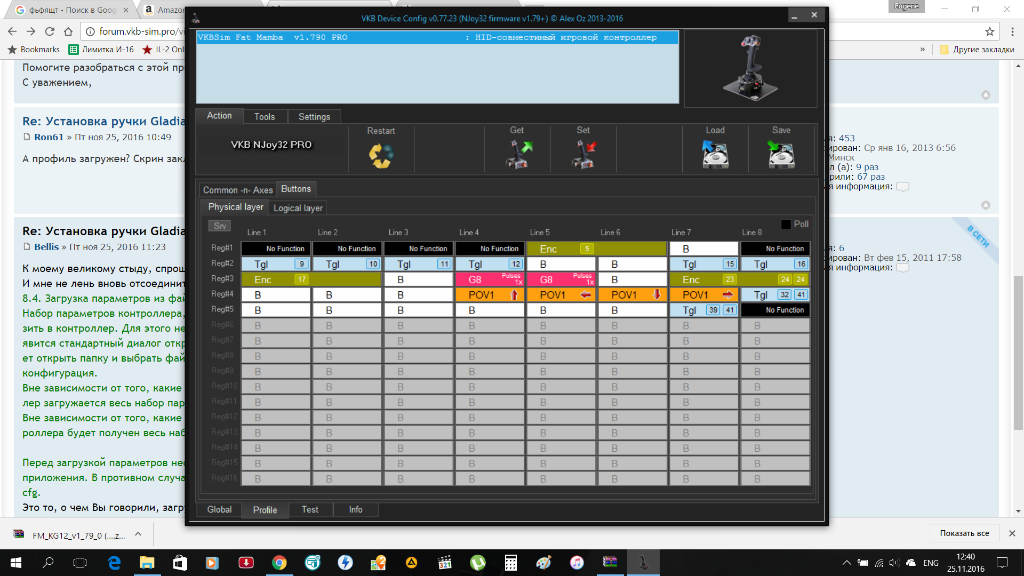Click Tgl 12 cell in Reg#2
The width and height of the screenshot is (1024, 576).
point(489,264)
